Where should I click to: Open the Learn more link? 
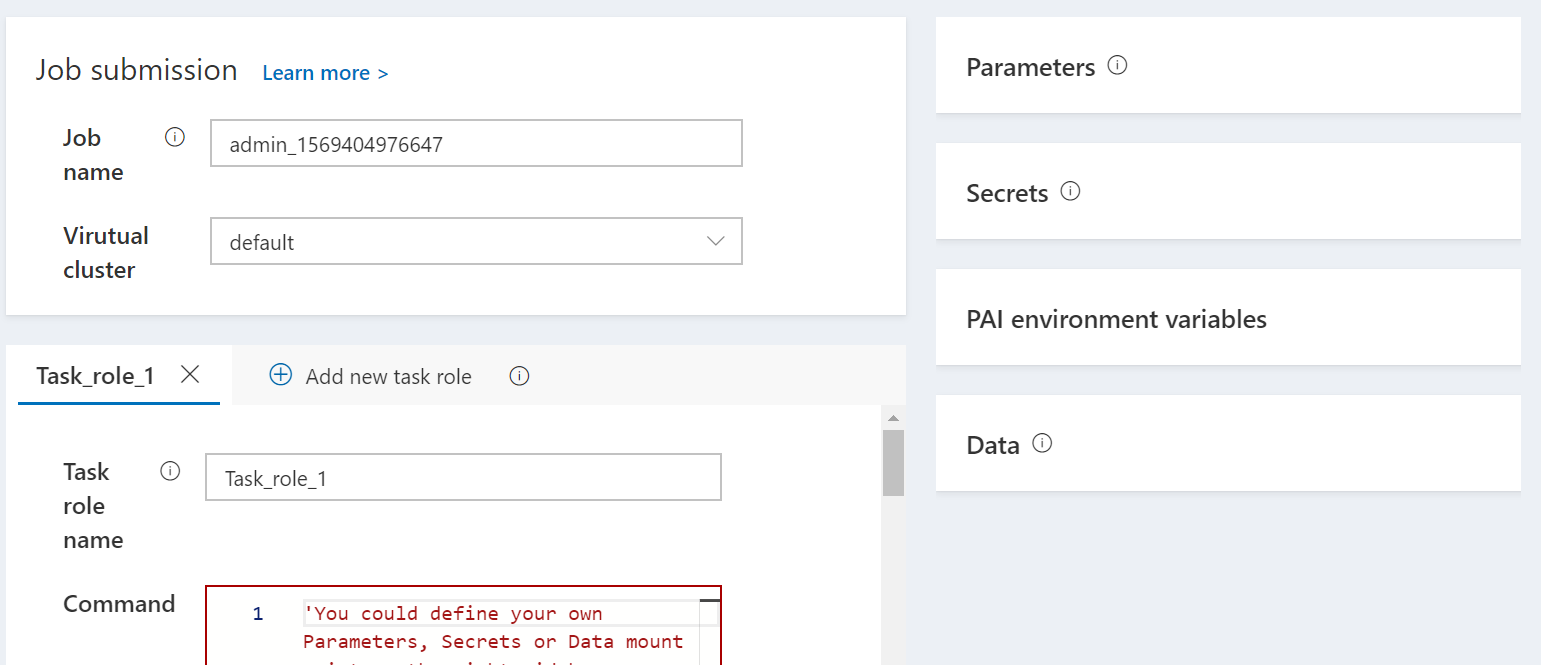[325, 73]
